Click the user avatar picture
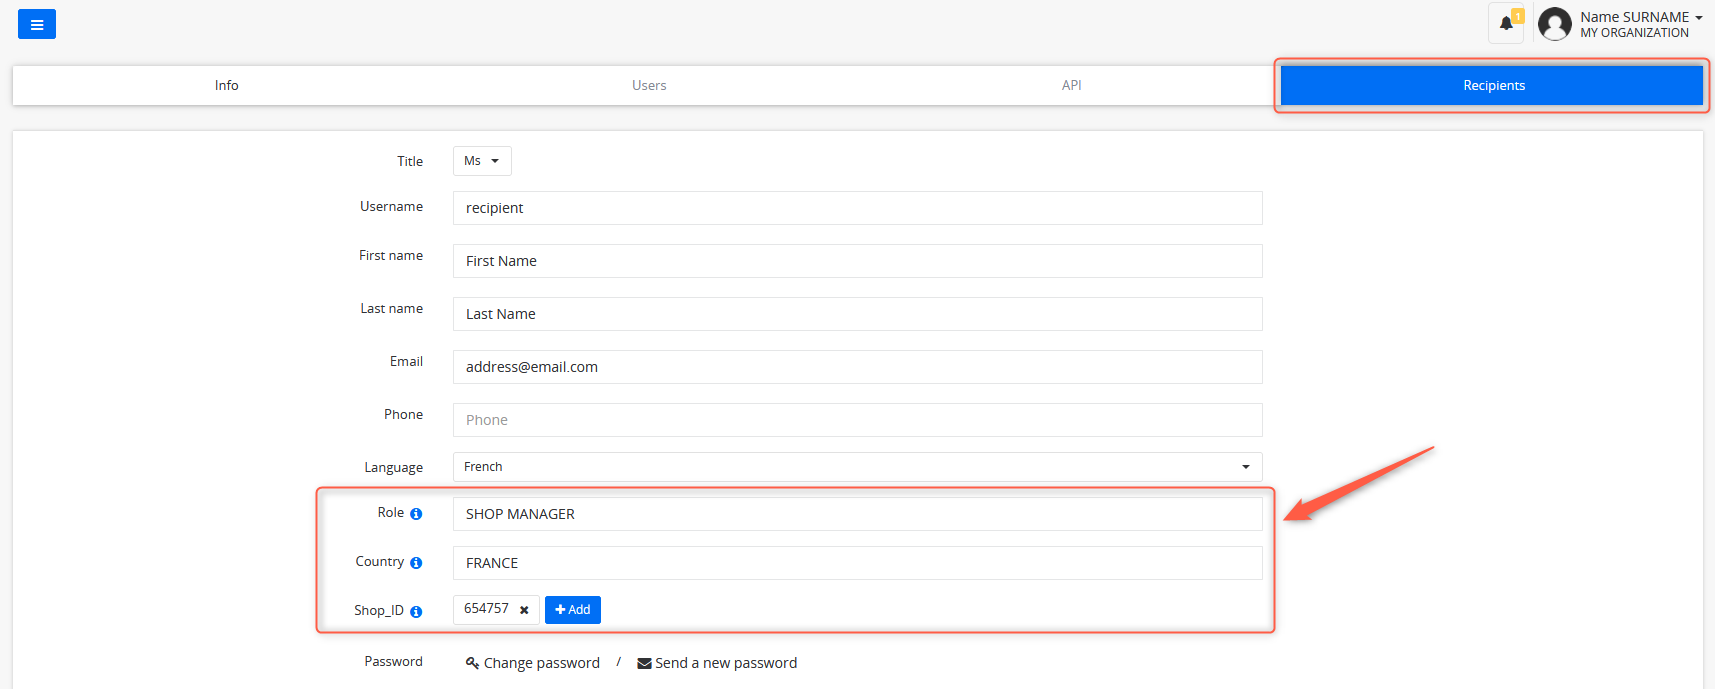The height and width of the screenshot is (689, 1715). click(1555, 24)
